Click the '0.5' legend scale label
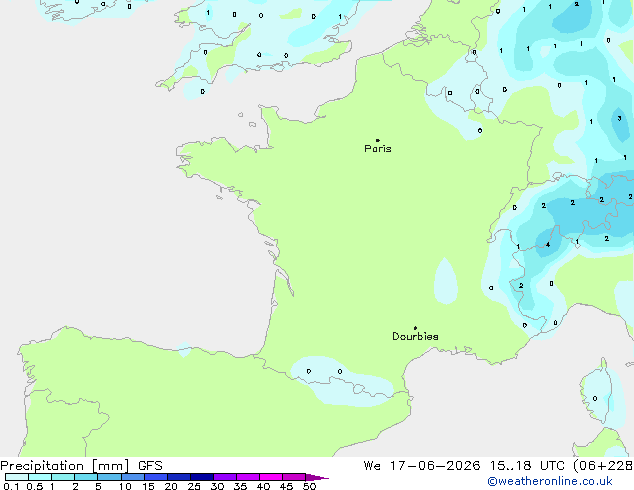The image size is (634, 490). [35, 486]
